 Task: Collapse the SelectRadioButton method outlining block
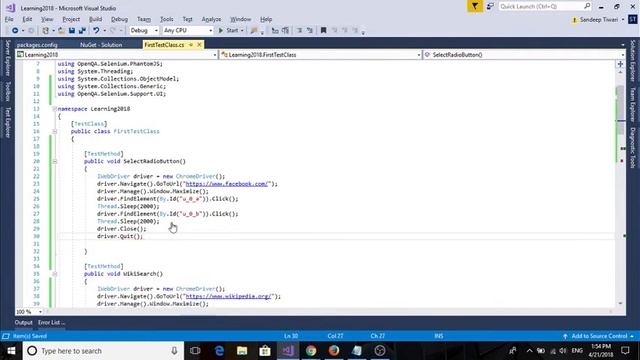(x=54, y=161)
